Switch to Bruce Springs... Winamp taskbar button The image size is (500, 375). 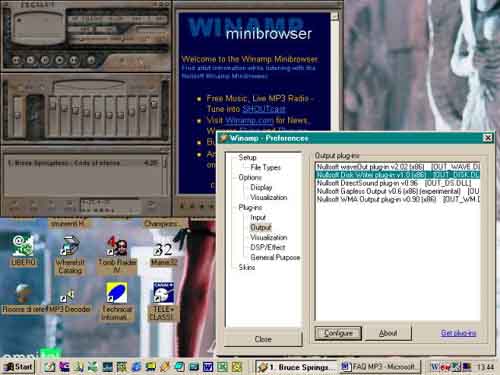296,367
